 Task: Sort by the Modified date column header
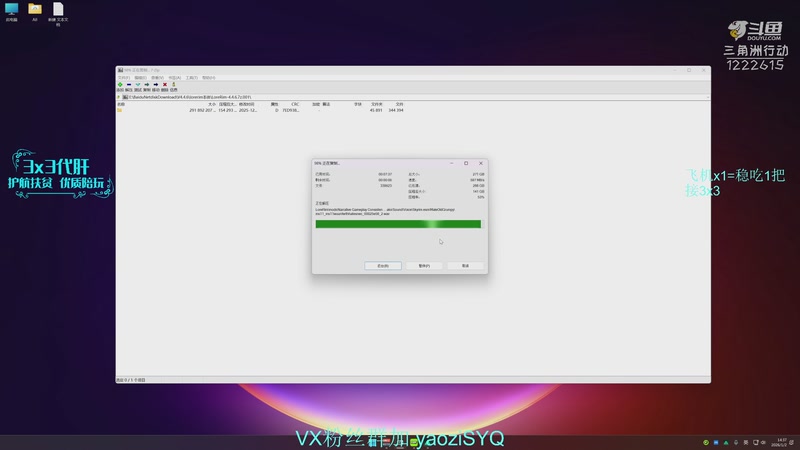click(x=247, y=104)
